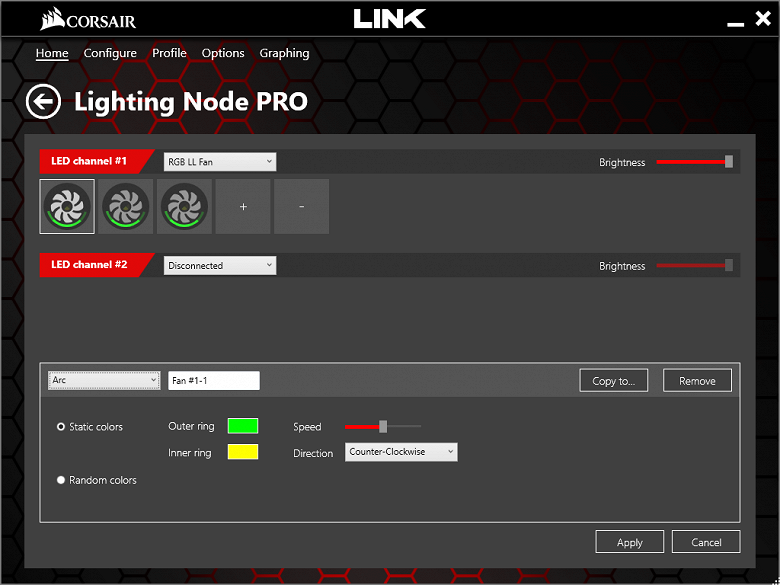780x585 pixels.
Task: Click the LED channel #1 Brightness slider
Action: coord(694,162)
